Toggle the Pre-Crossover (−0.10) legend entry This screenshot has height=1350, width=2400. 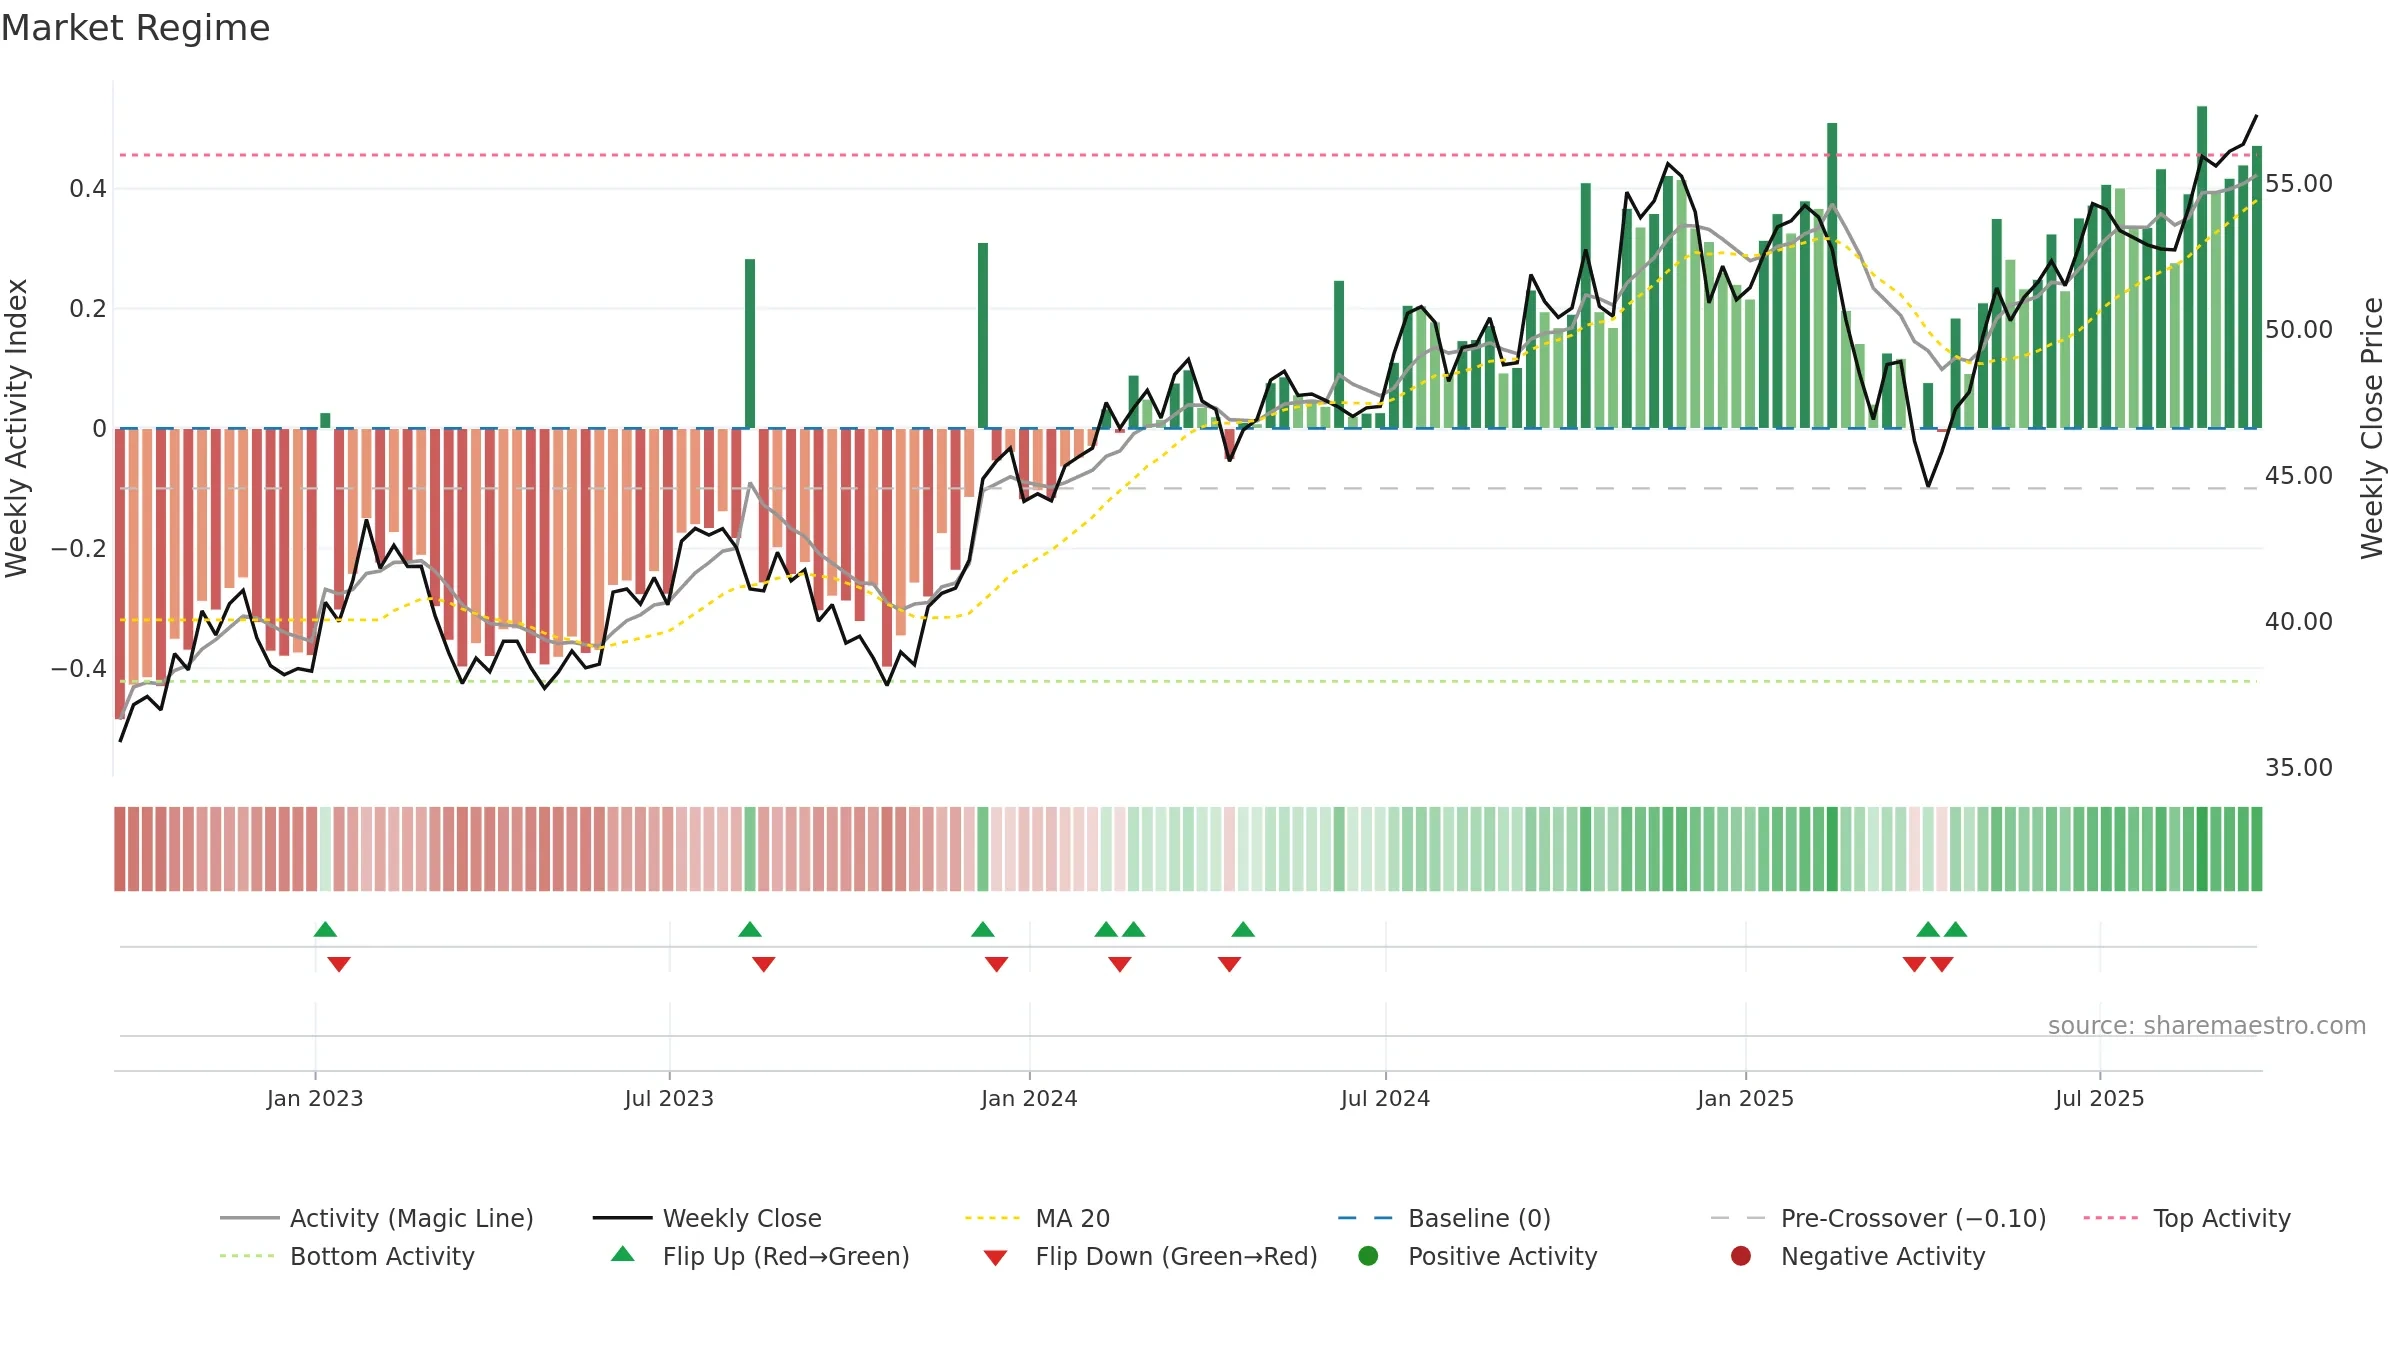click(1878, 1218)
